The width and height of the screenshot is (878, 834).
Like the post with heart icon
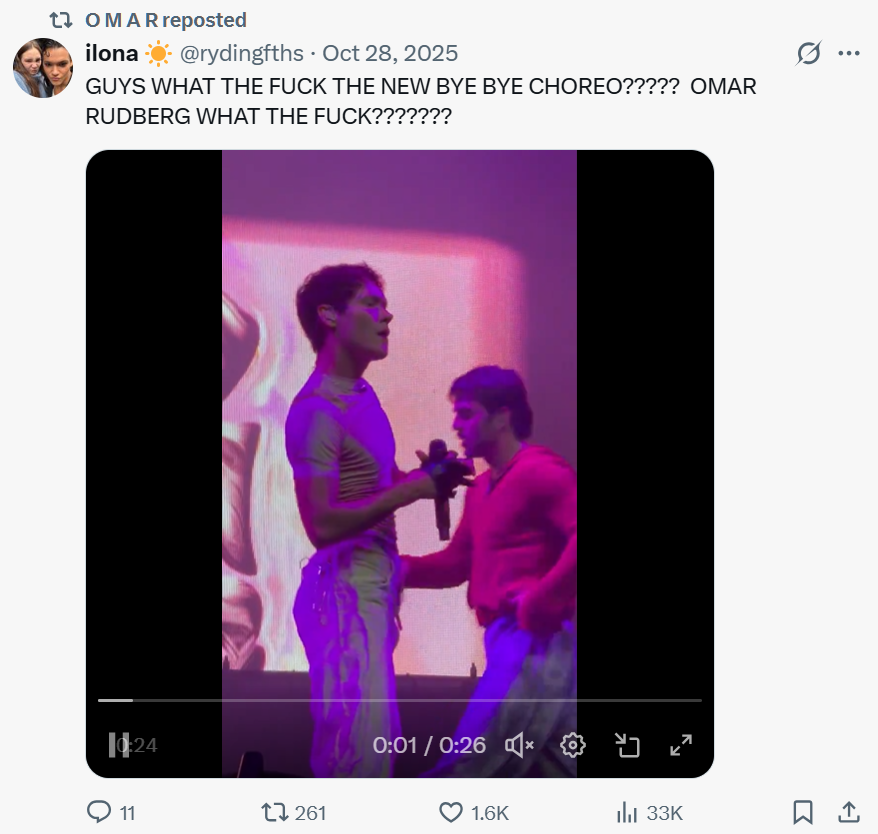click(x=452, y=812)
